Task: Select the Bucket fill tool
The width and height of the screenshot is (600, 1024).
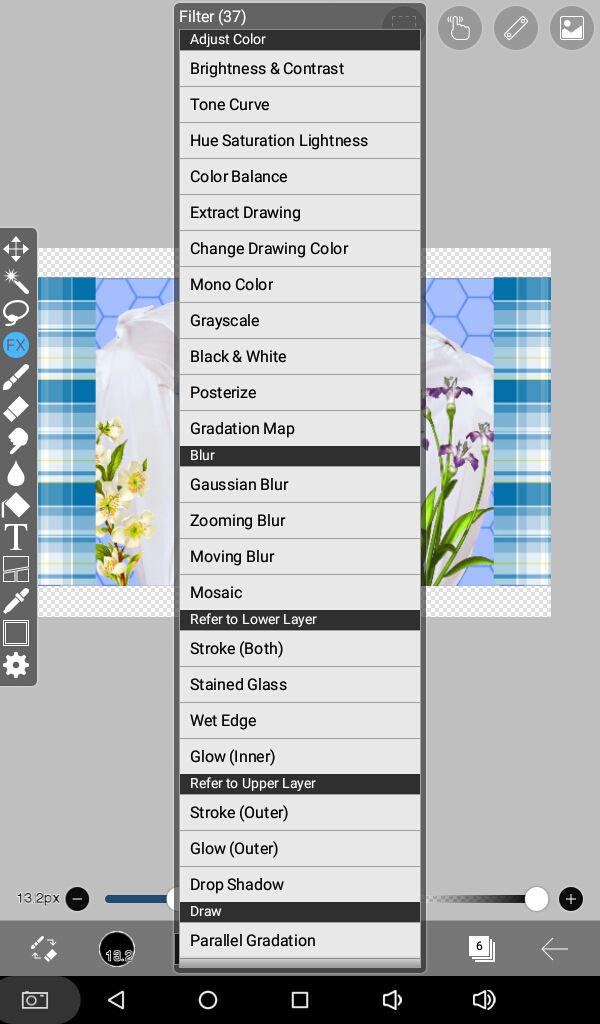Action: (16, 505)
